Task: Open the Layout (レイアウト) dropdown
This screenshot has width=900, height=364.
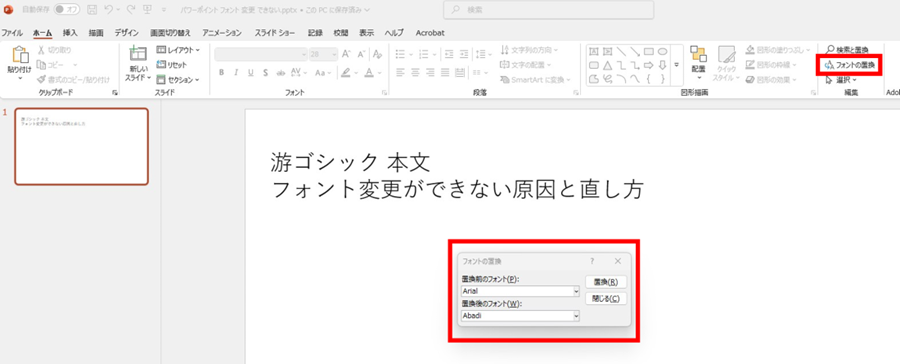Action: point(178,51)
